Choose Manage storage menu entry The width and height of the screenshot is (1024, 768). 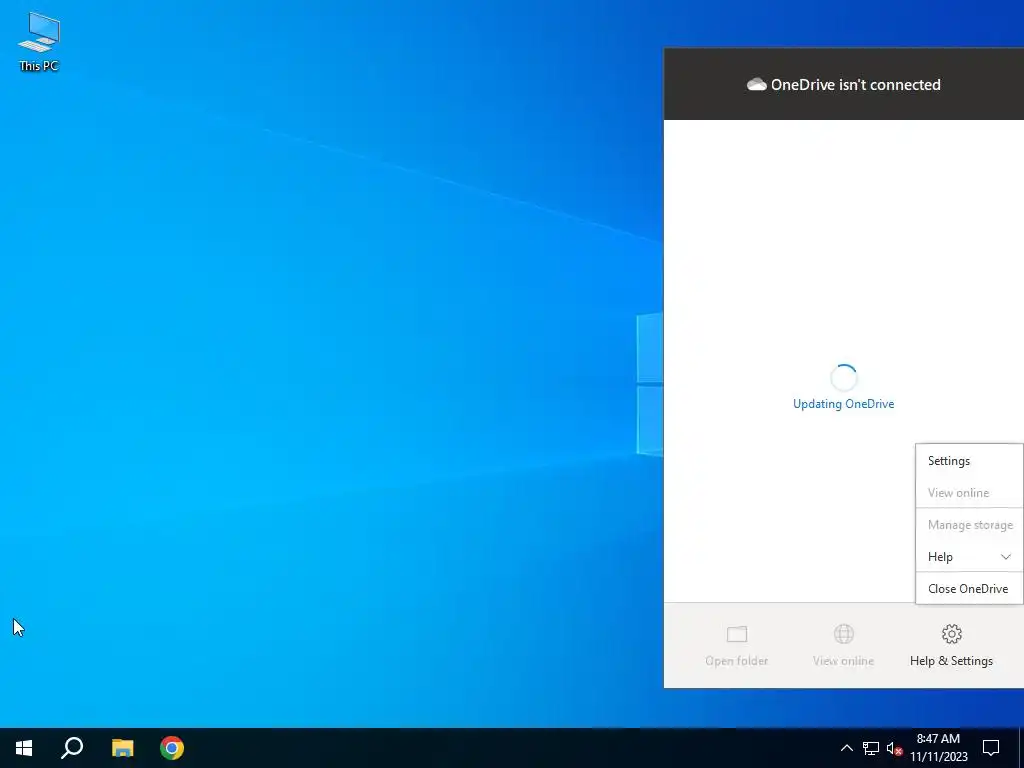[x=969, y=524]
